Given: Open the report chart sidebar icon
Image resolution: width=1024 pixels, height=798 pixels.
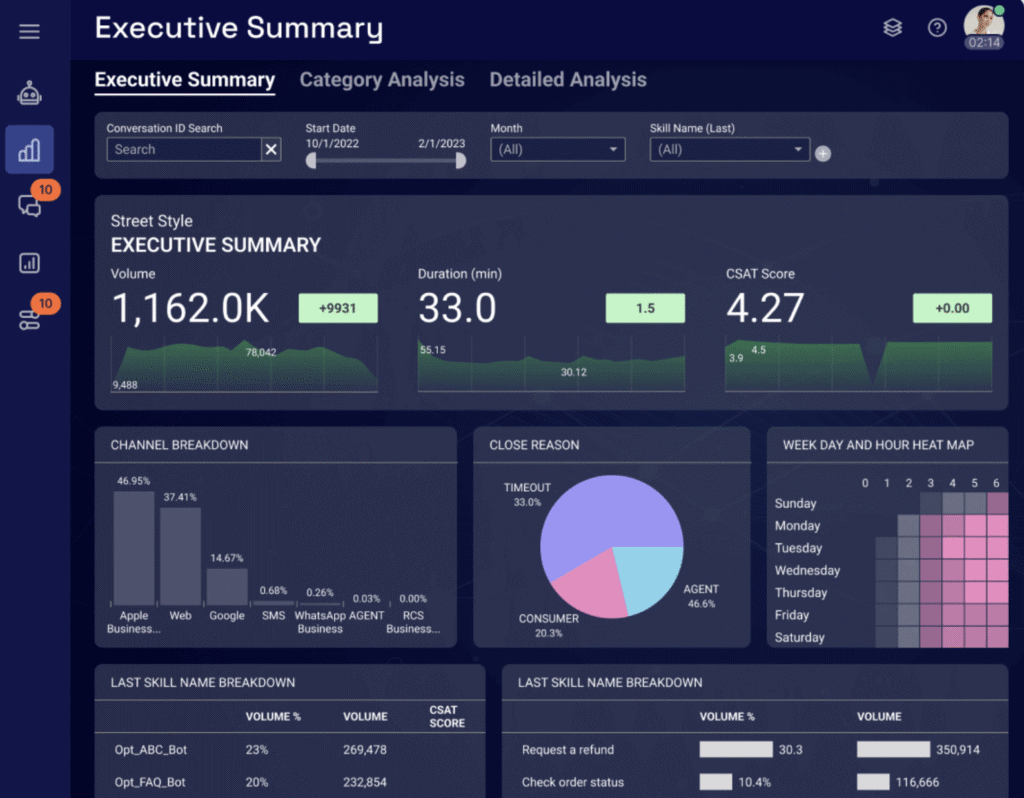Looking at the screenshot, I should coord(29,263).
